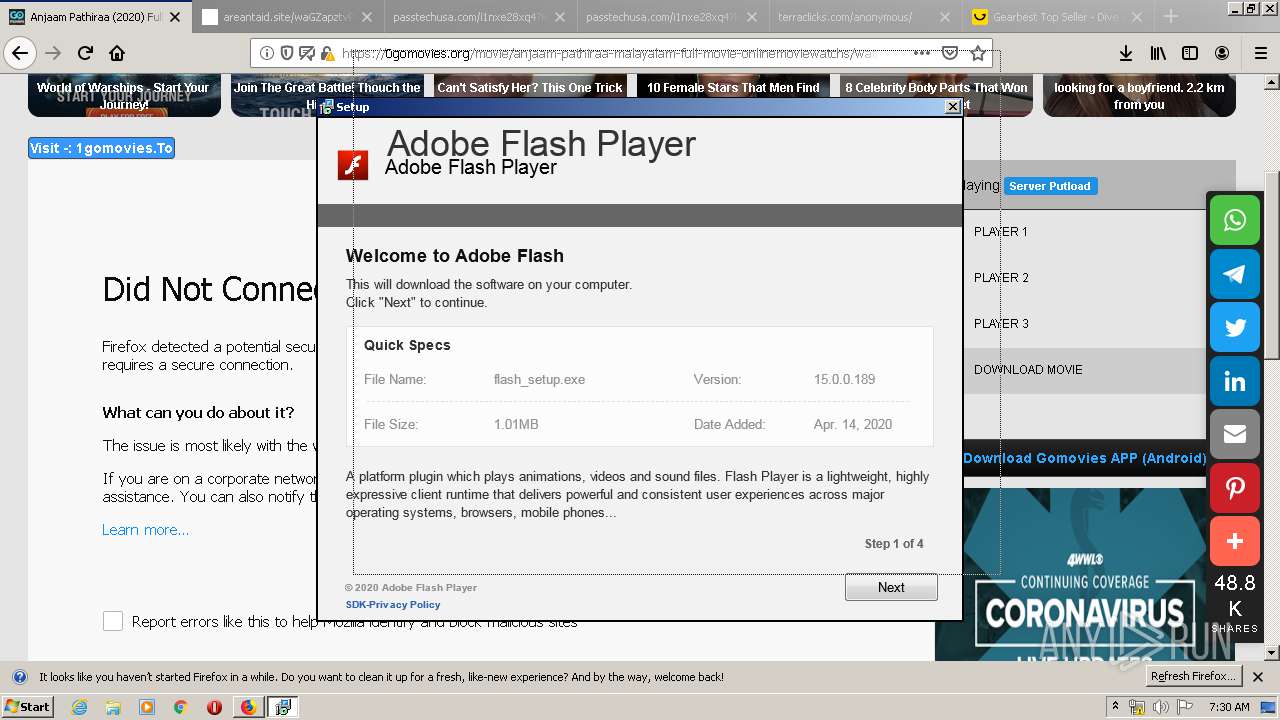Switch to Gearbest Top Seller tab
The height and width of the screenshot is (720, 1280).
tap(1055, 17)
